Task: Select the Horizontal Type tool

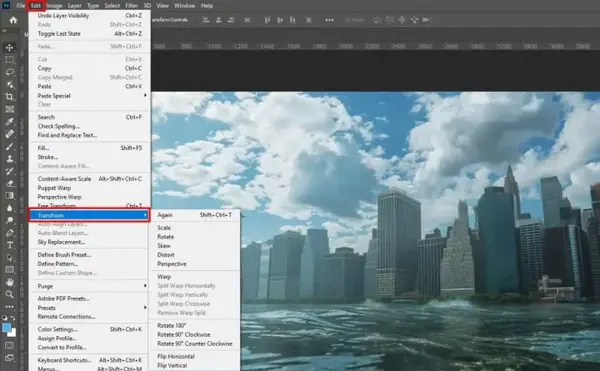Action: [10, 245]
